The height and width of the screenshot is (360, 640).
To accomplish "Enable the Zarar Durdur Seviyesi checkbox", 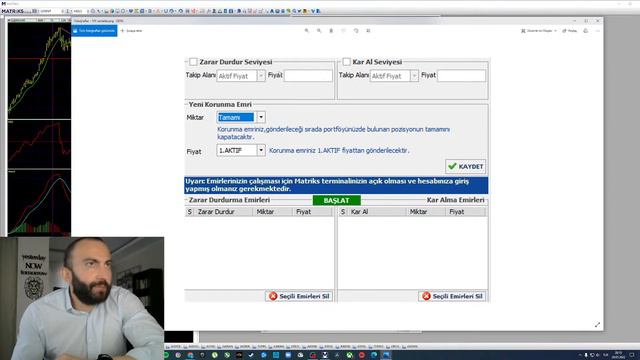I will [x=193, y=62].
